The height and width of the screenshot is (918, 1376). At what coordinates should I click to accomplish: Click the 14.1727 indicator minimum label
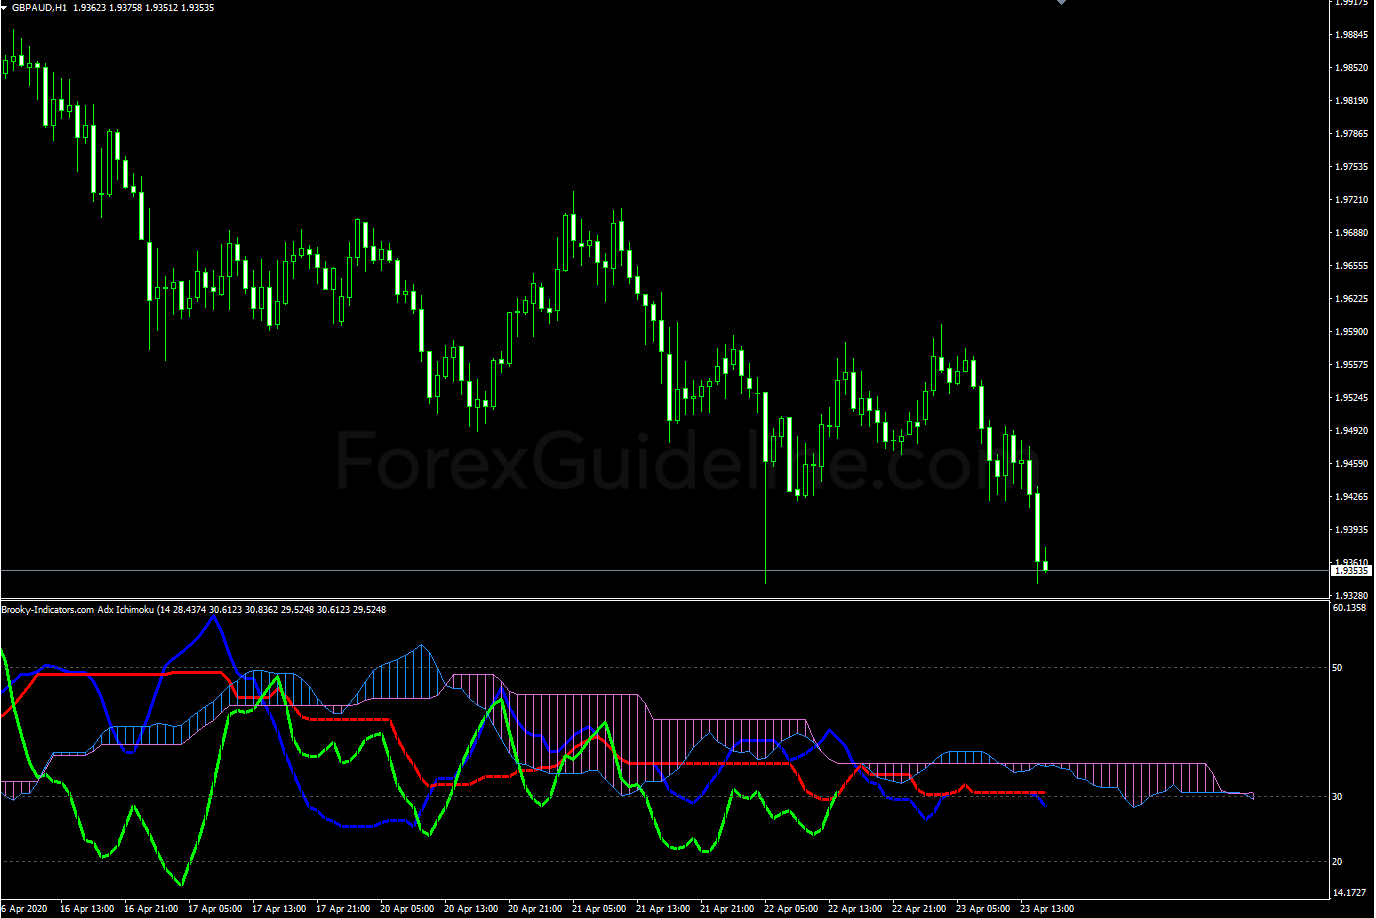click(x=1349, y=893)
